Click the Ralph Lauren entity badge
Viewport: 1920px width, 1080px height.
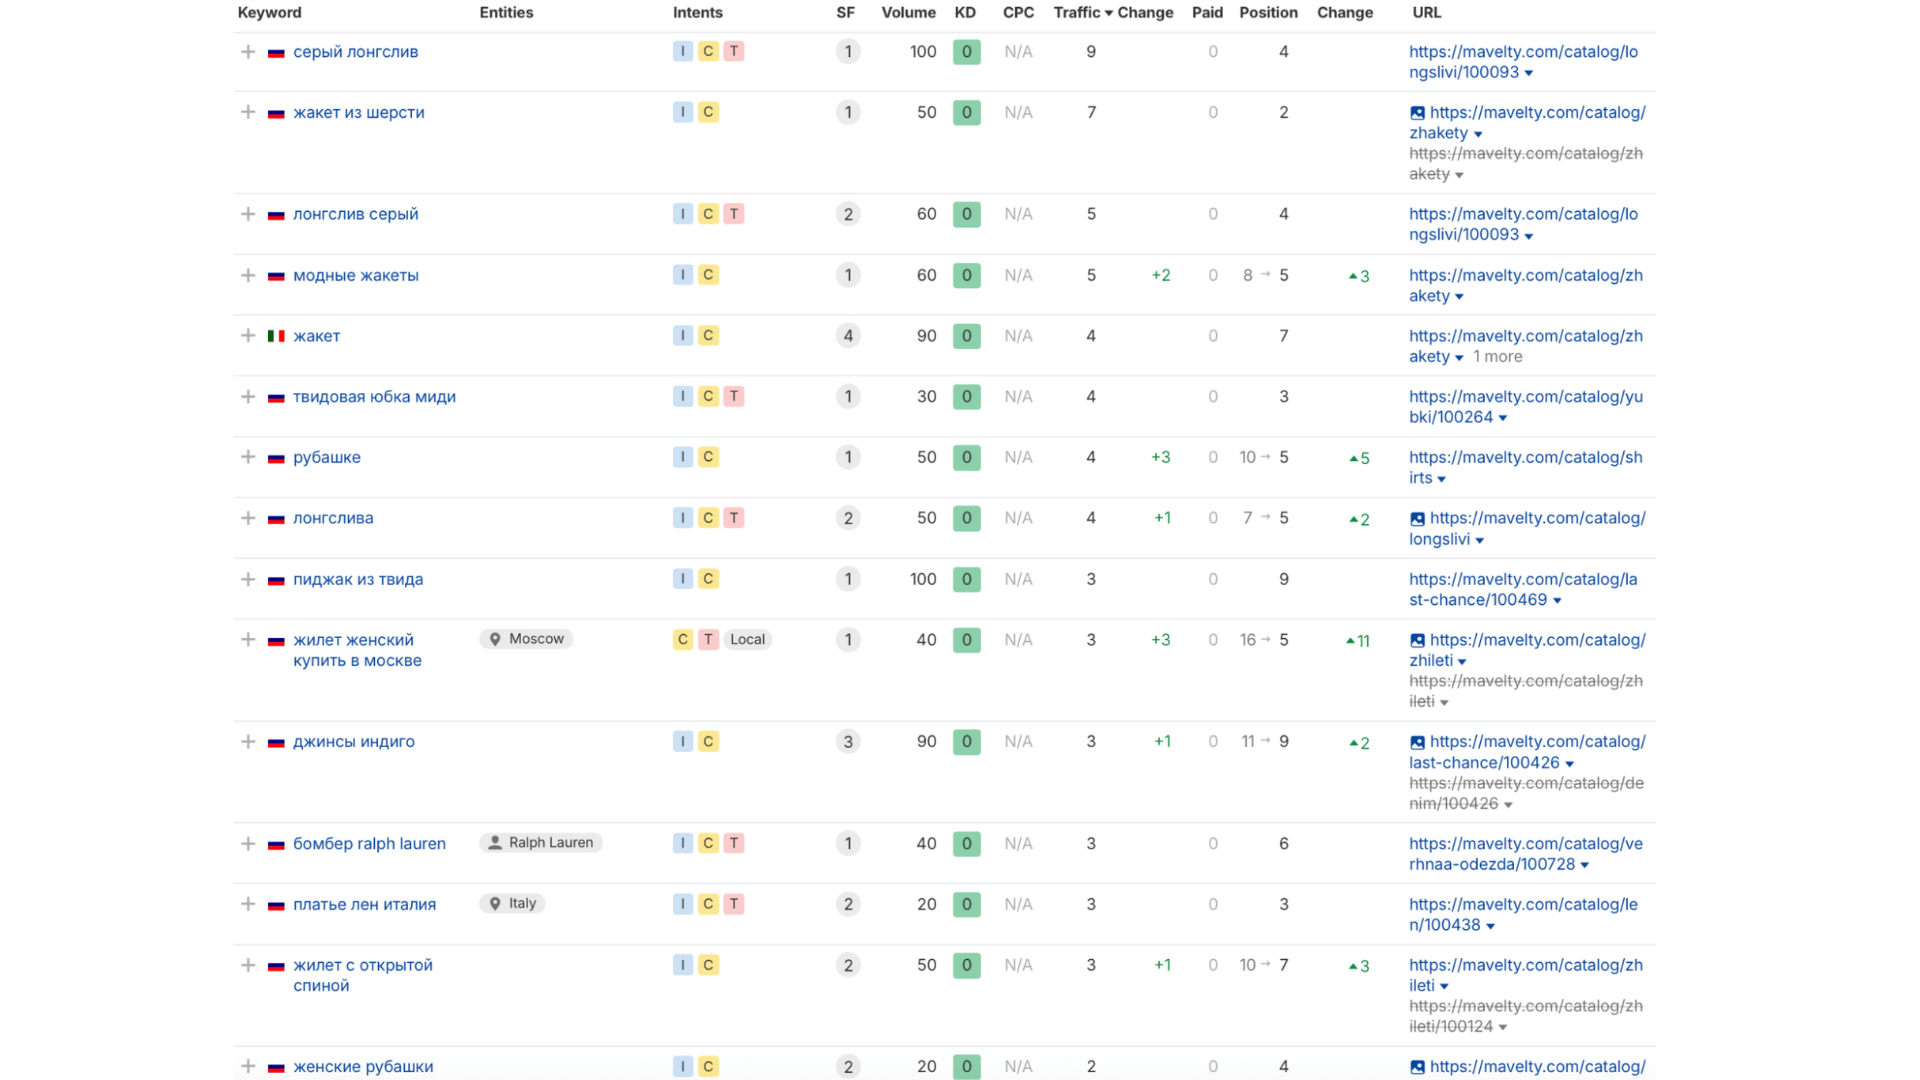[x=540, y=843]
